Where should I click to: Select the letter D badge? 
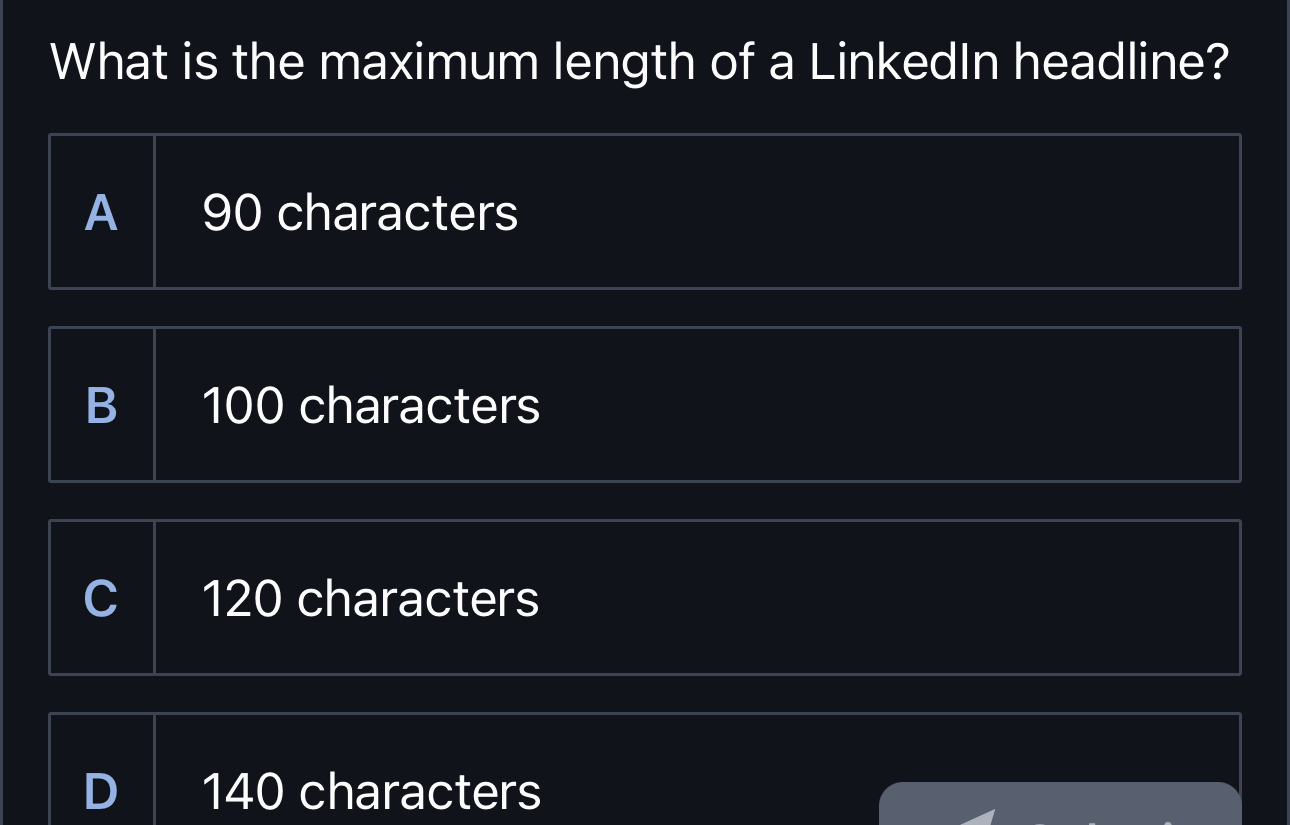100,791
